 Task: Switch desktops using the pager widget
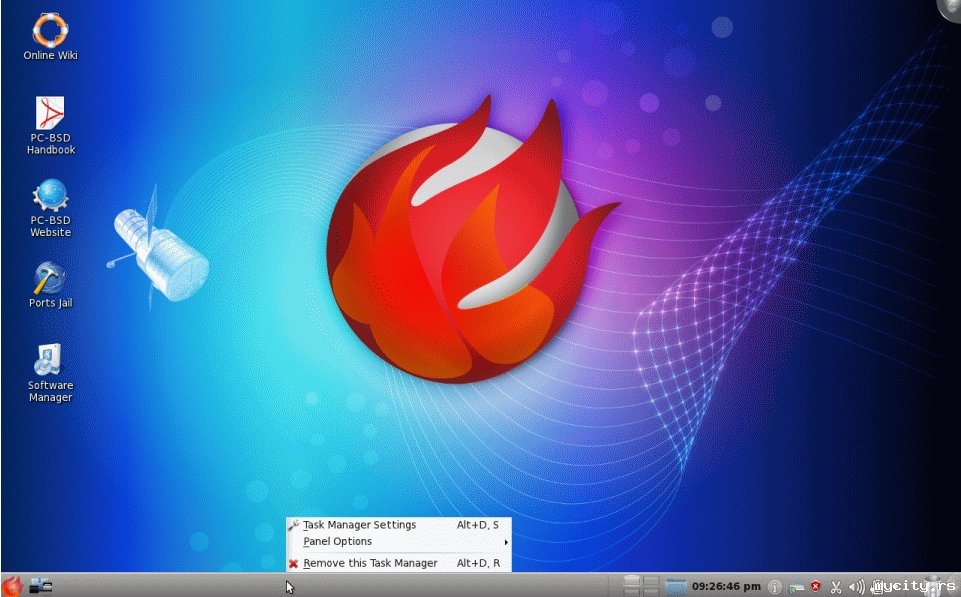coord(641,586)
